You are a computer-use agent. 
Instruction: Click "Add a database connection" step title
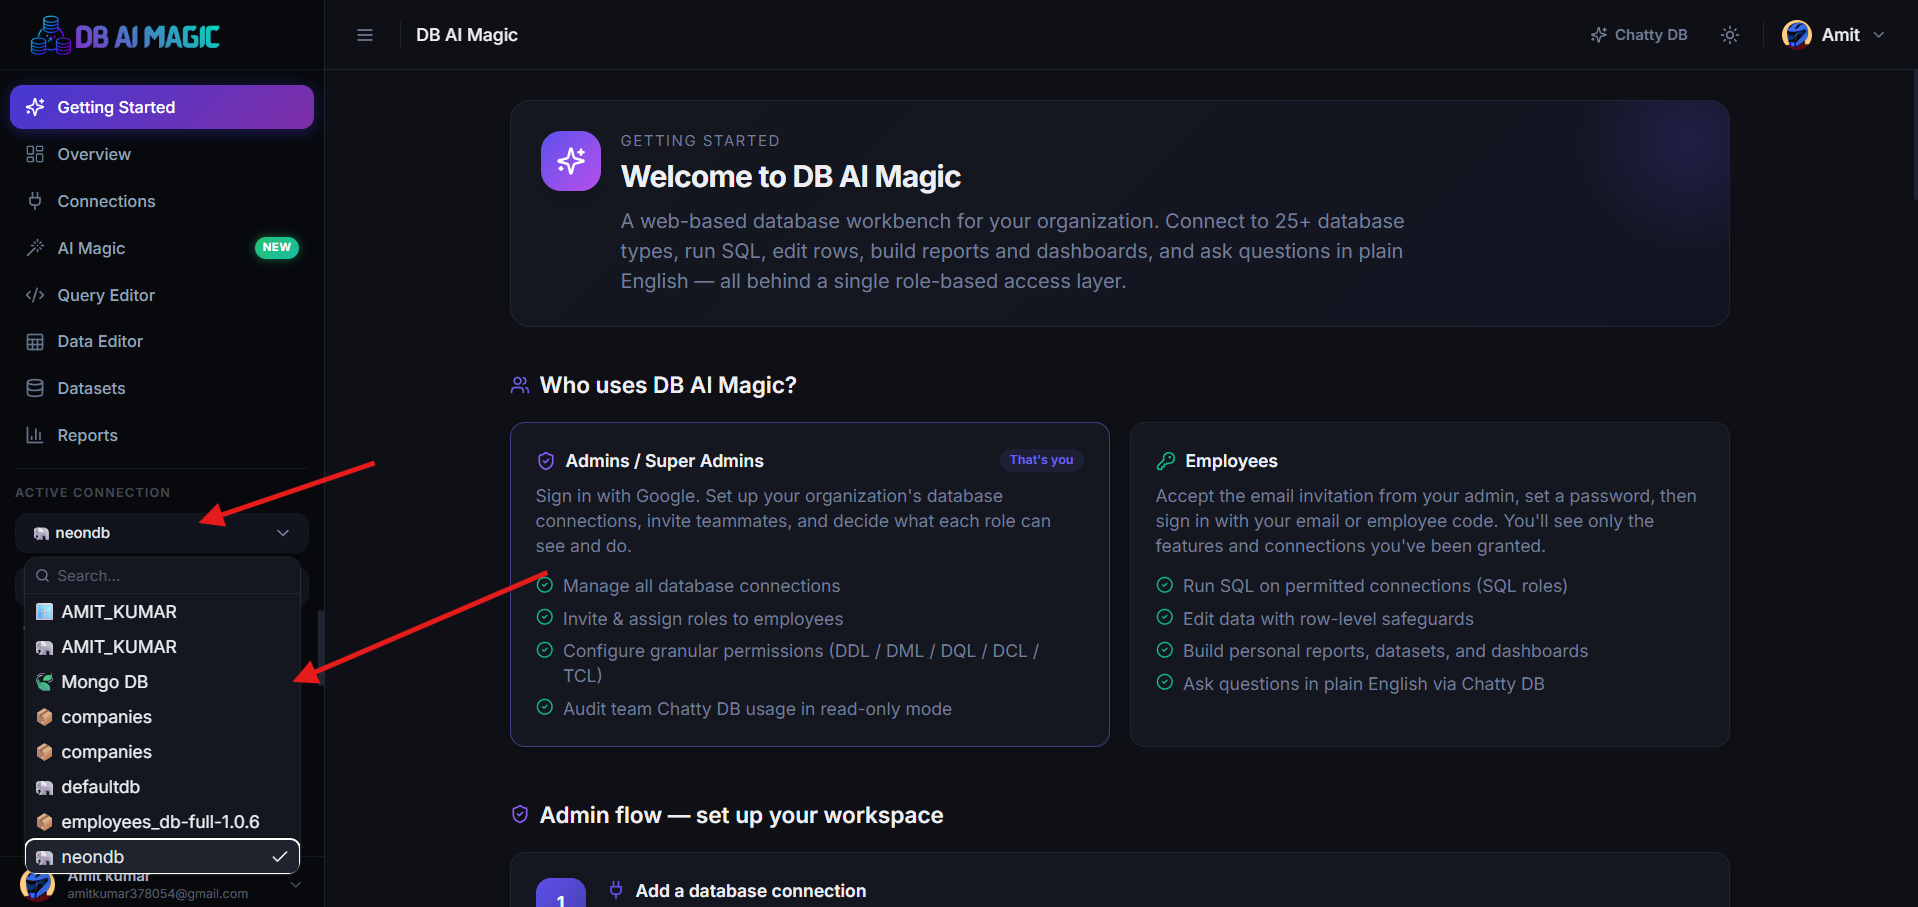pos(751,891)
